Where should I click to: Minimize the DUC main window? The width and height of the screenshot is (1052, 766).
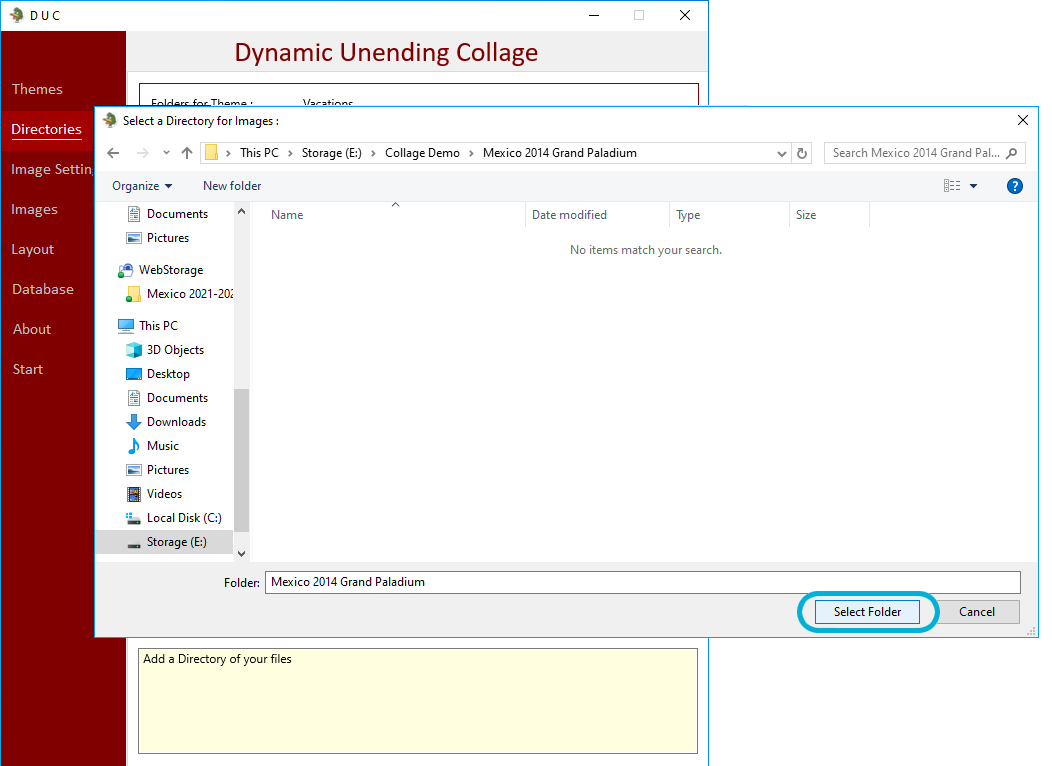click(594, 15)
